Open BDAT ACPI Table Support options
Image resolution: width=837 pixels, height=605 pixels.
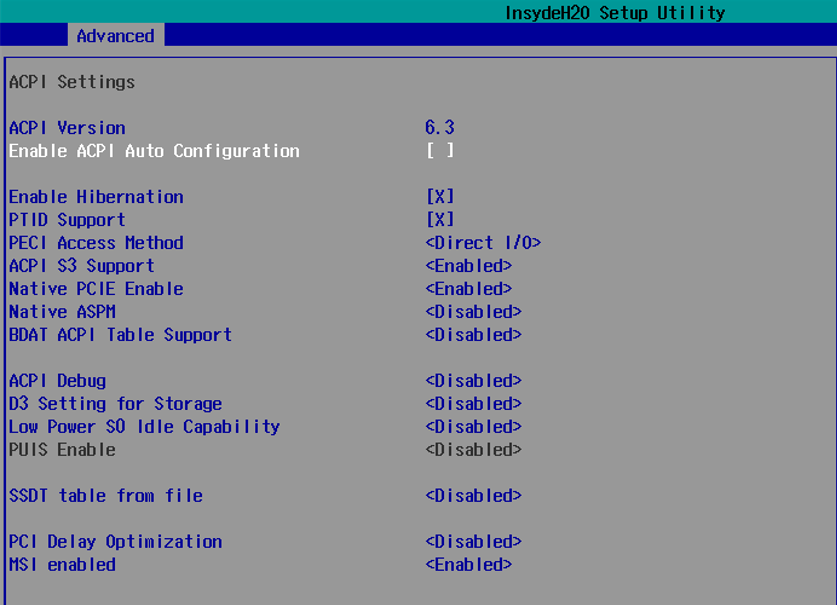[473, 335]
